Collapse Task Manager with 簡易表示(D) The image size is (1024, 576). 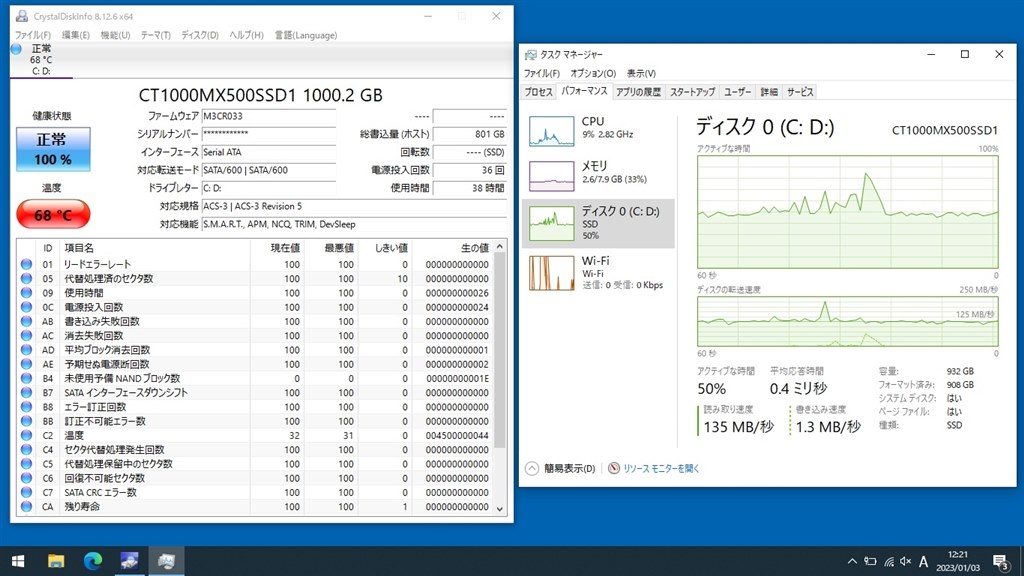click(x=561, y=468)
